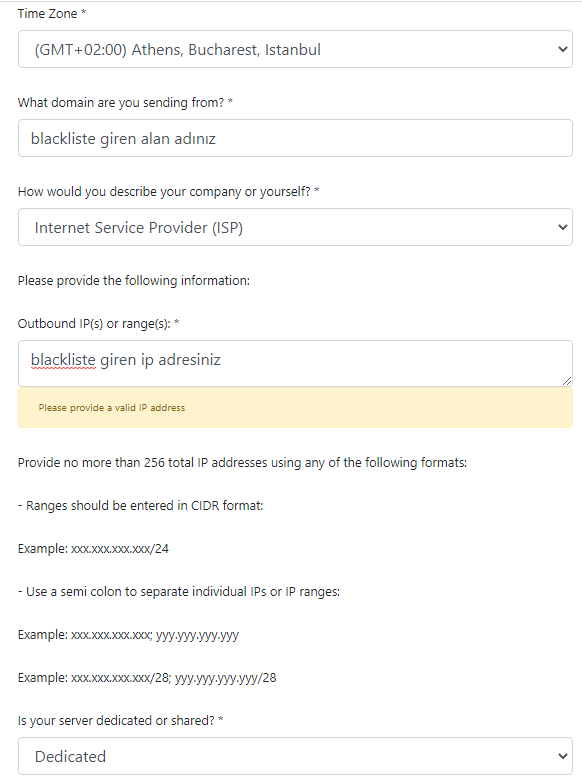
Task: Click the 'Is your server dedicated or shared?' label
Action: 121,721
